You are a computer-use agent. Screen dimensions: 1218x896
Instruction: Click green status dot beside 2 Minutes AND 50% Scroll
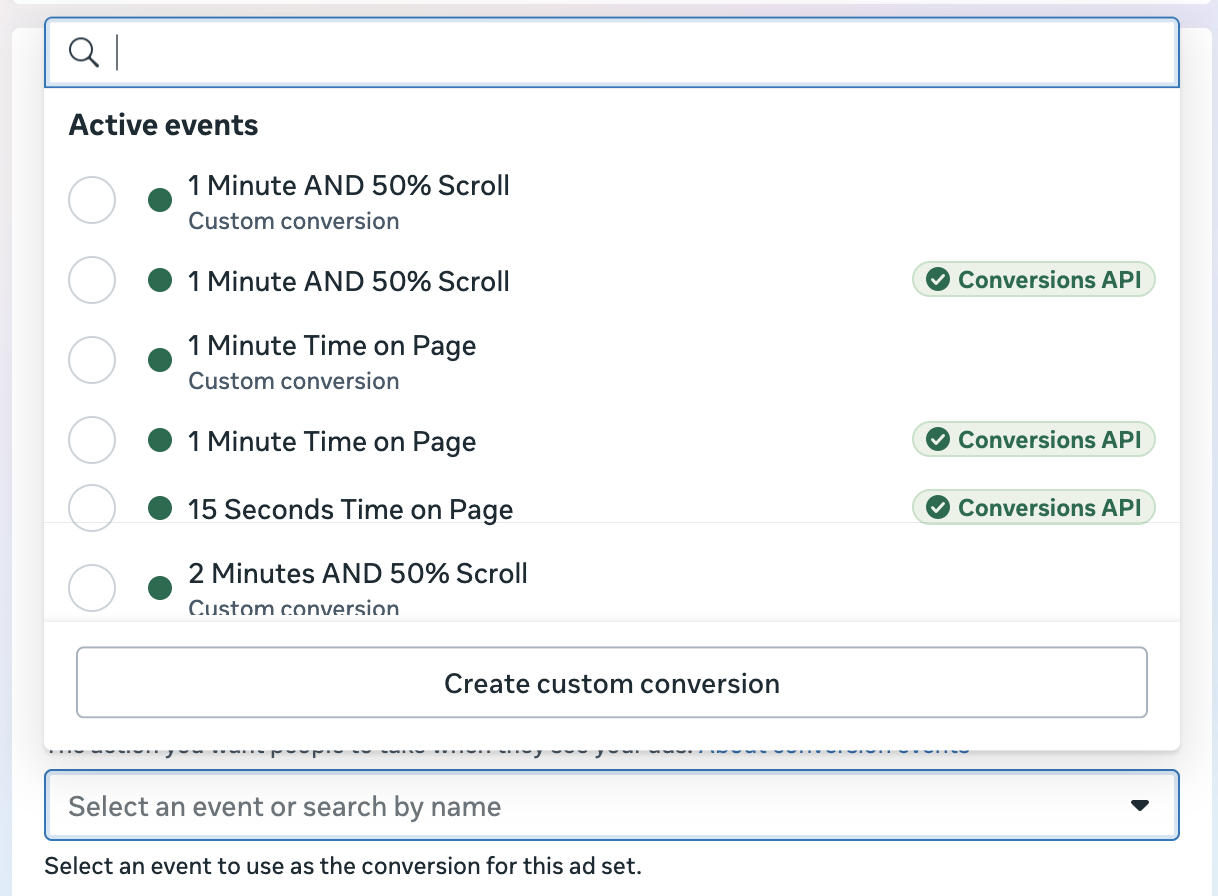tap(160, 587)
